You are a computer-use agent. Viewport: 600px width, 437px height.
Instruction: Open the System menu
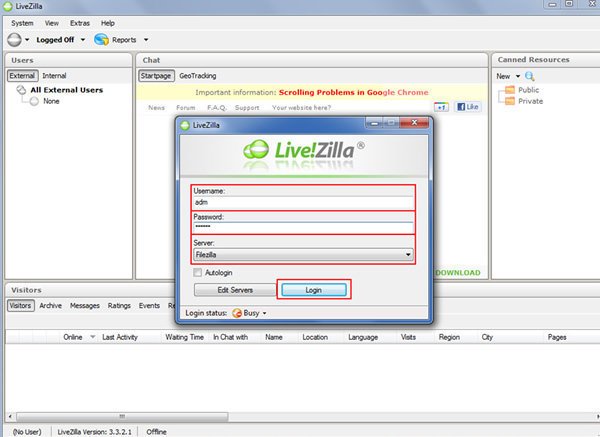(22, 23)
